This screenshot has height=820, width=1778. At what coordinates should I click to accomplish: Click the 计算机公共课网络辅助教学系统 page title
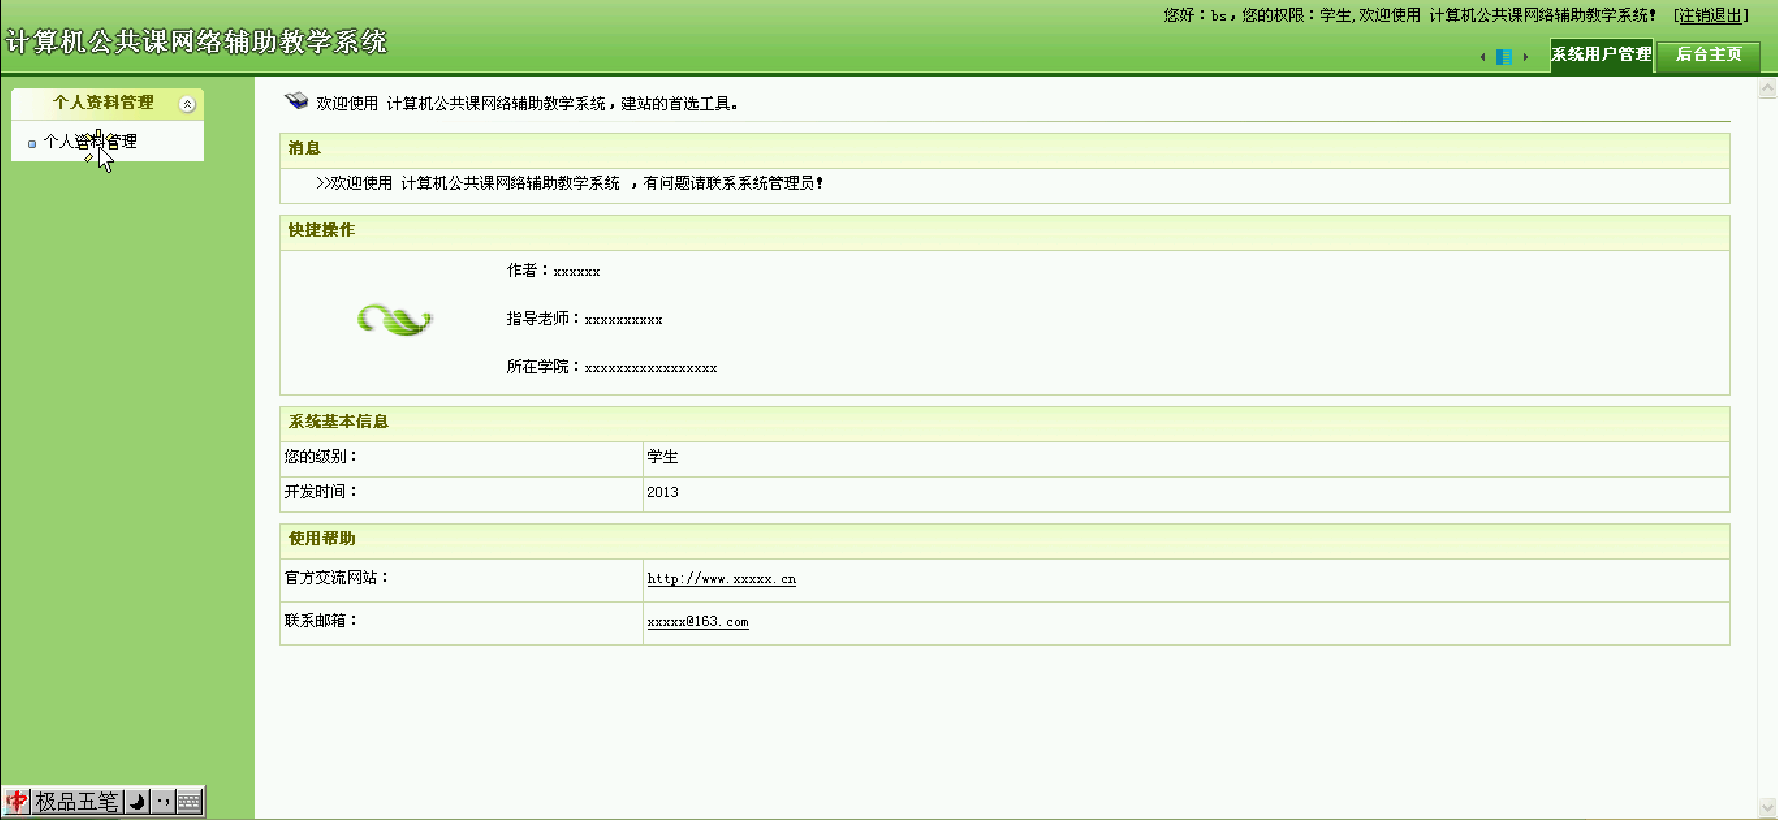[x=196, y=42]
